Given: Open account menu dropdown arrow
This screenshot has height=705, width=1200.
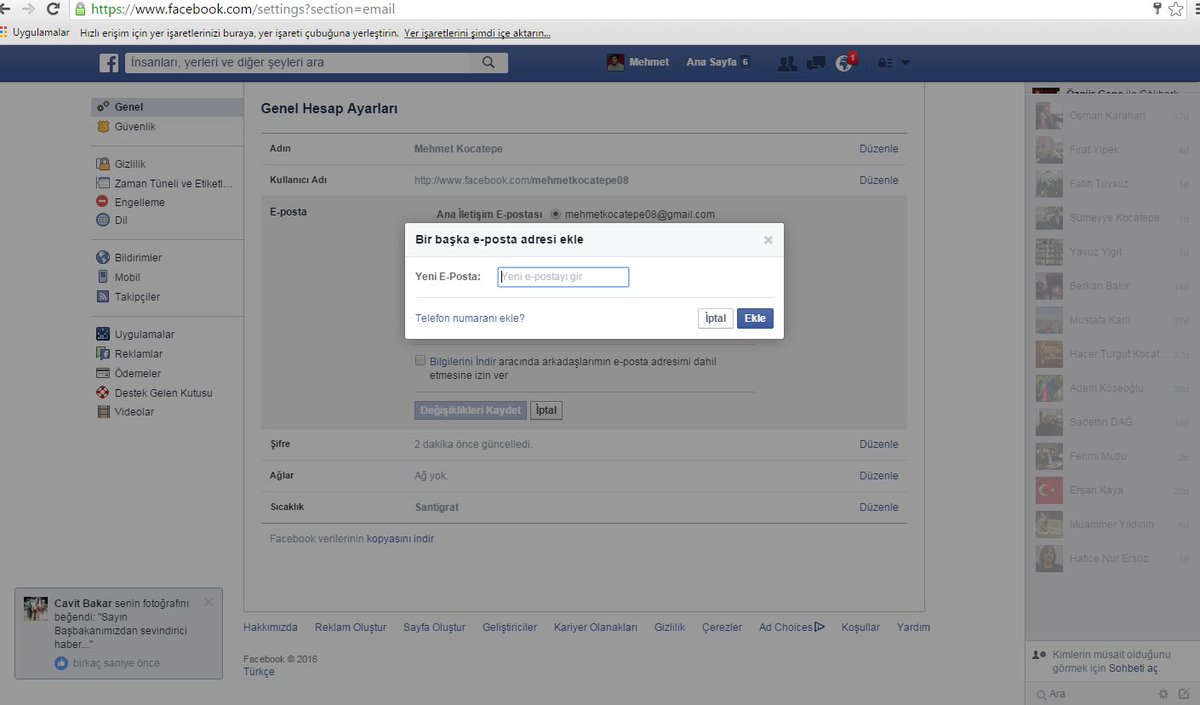Looking at the screenshot, I should [x=905, y=63].
